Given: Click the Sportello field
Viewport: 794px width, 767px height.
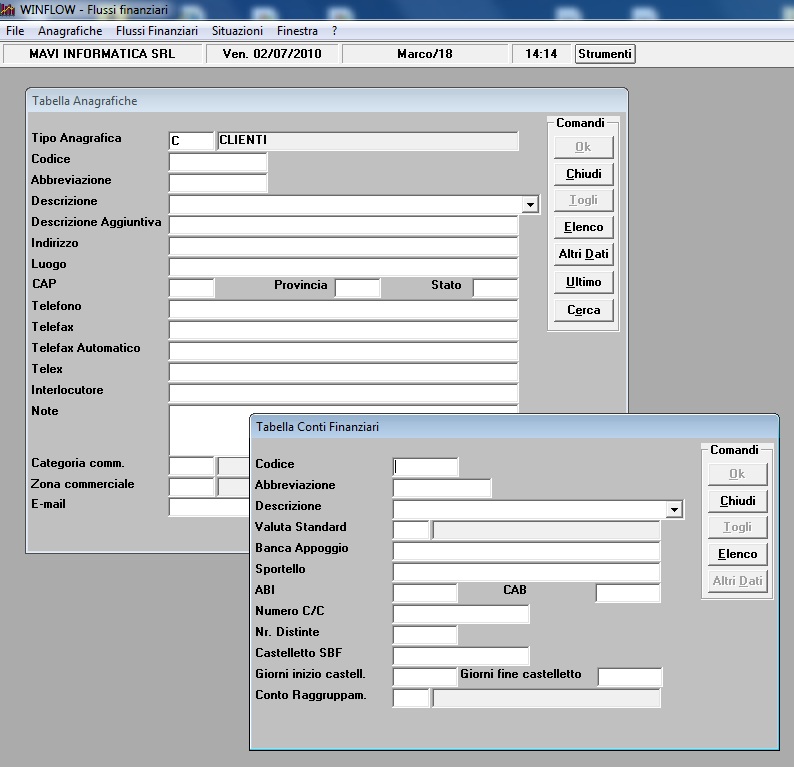Looking at the screenshot, I should point(527,572).
